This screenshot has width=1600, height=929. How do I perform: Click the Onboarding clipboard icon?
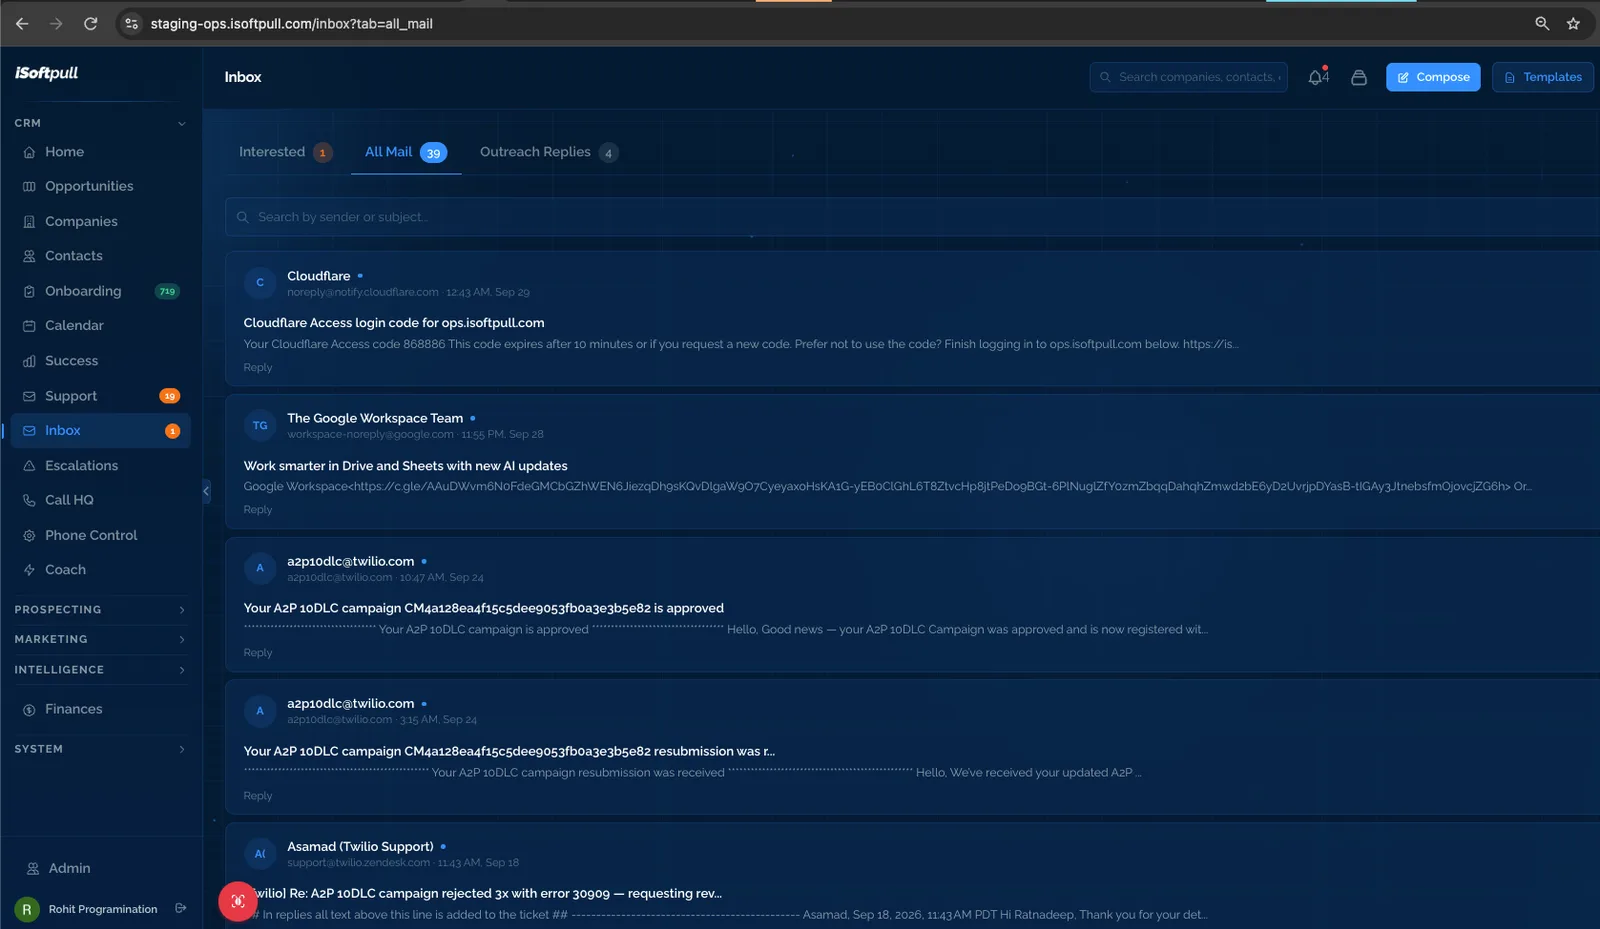tap(29, 291)
